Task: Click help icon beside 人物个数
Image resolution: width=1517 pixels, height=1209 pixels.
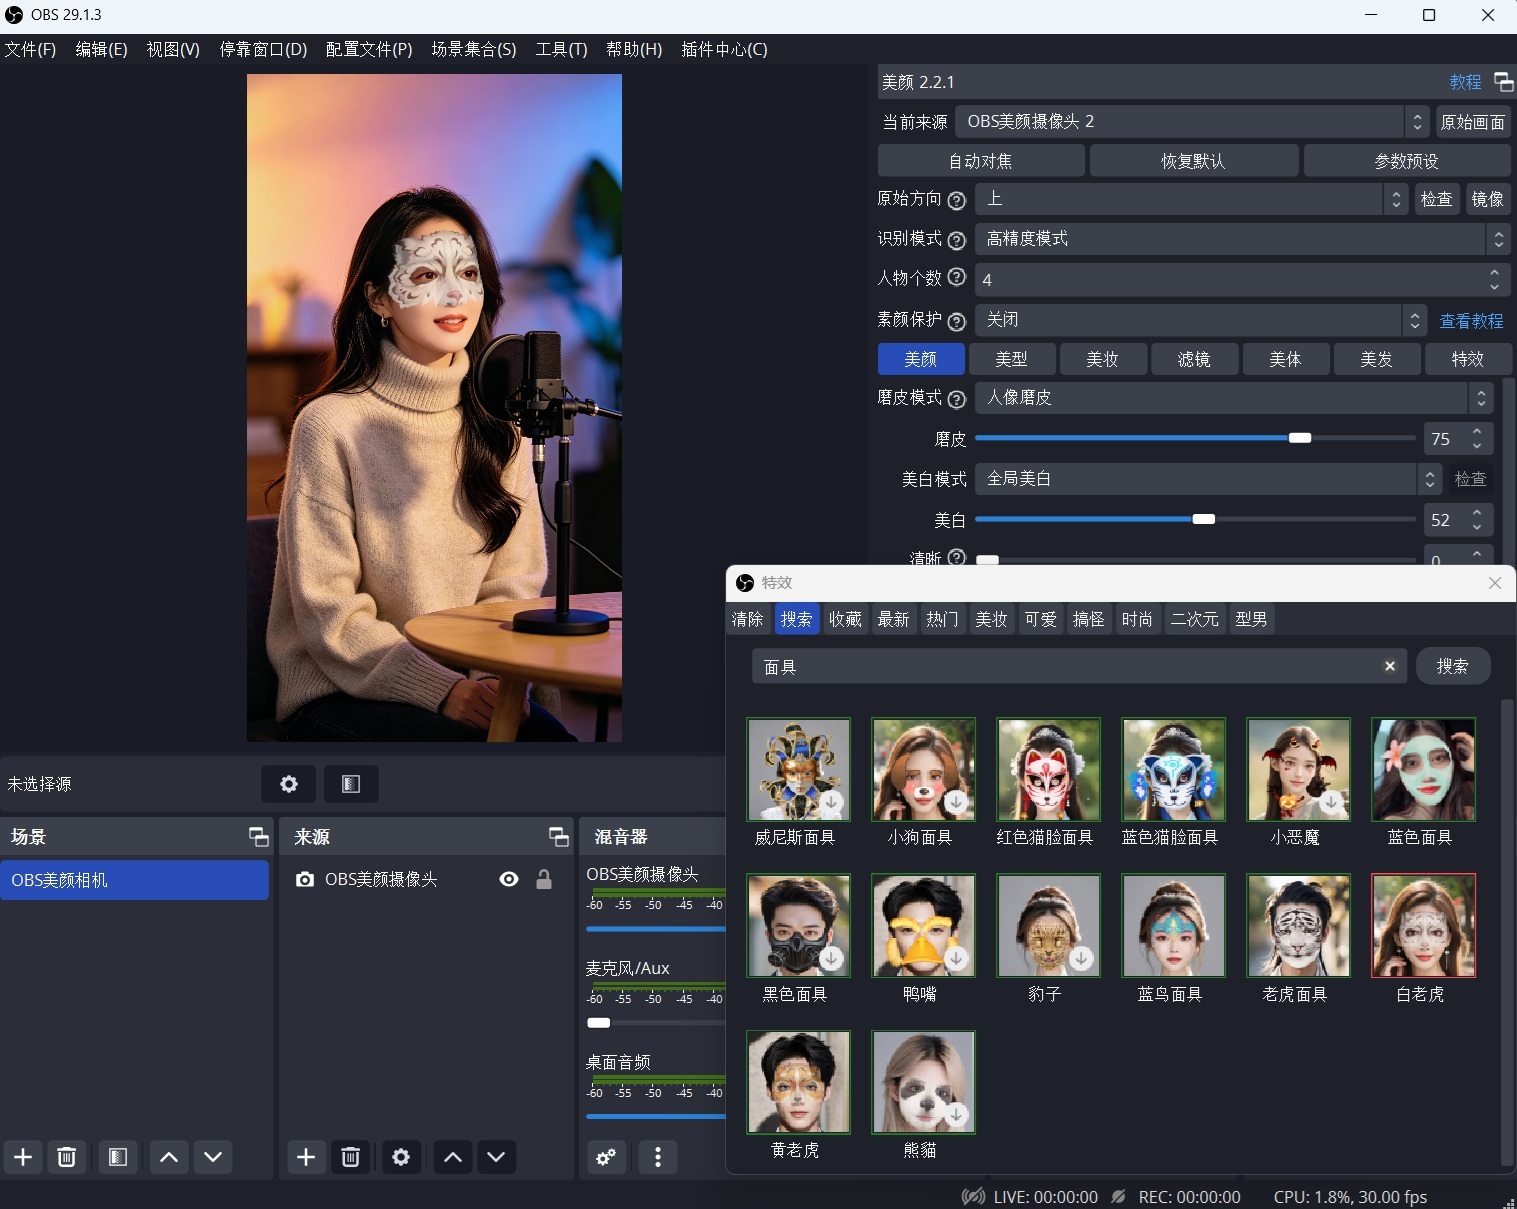Action: coord(957,277)
